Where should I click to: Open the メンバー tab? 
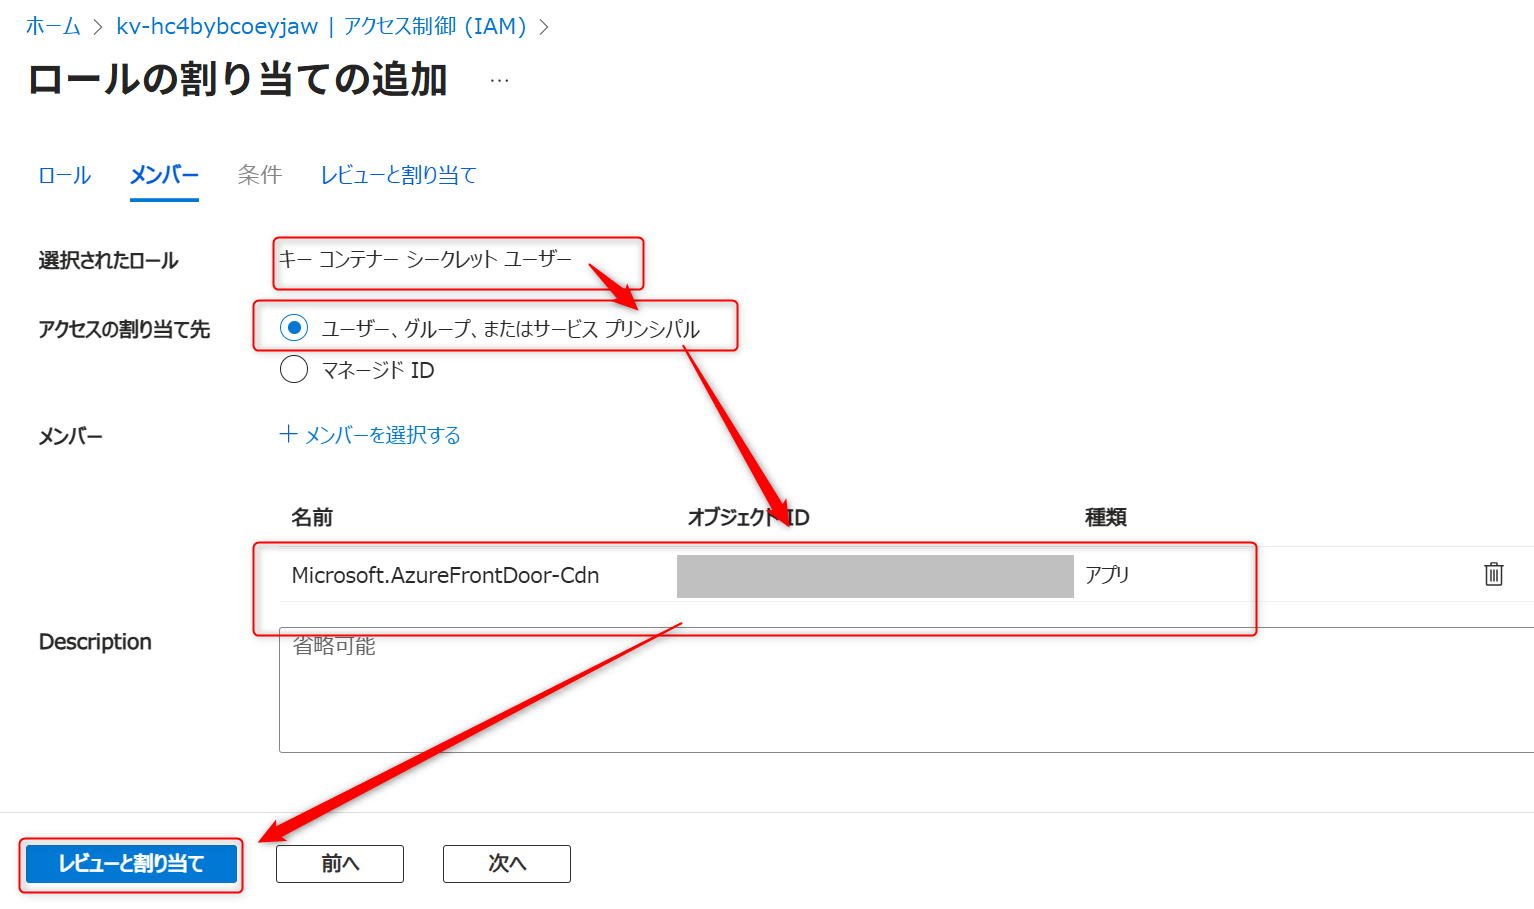tap(164, 175)
